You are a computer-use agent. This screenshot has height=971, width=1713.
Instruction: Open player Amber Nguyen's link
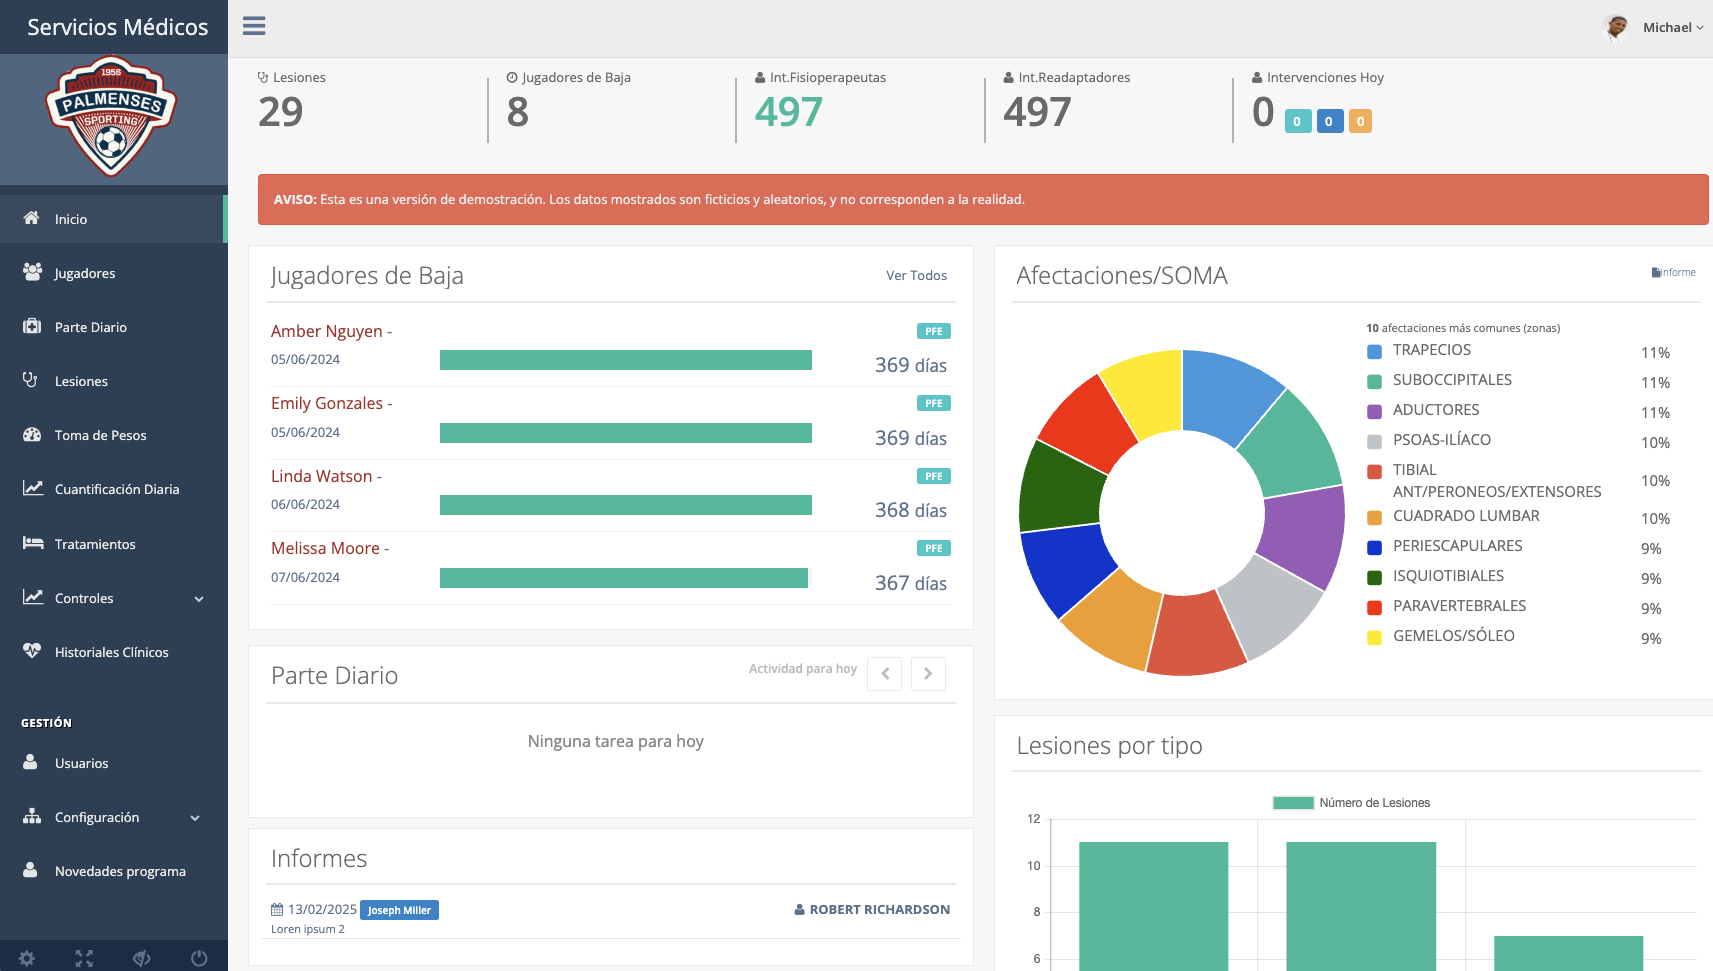[x=326, y=331]
